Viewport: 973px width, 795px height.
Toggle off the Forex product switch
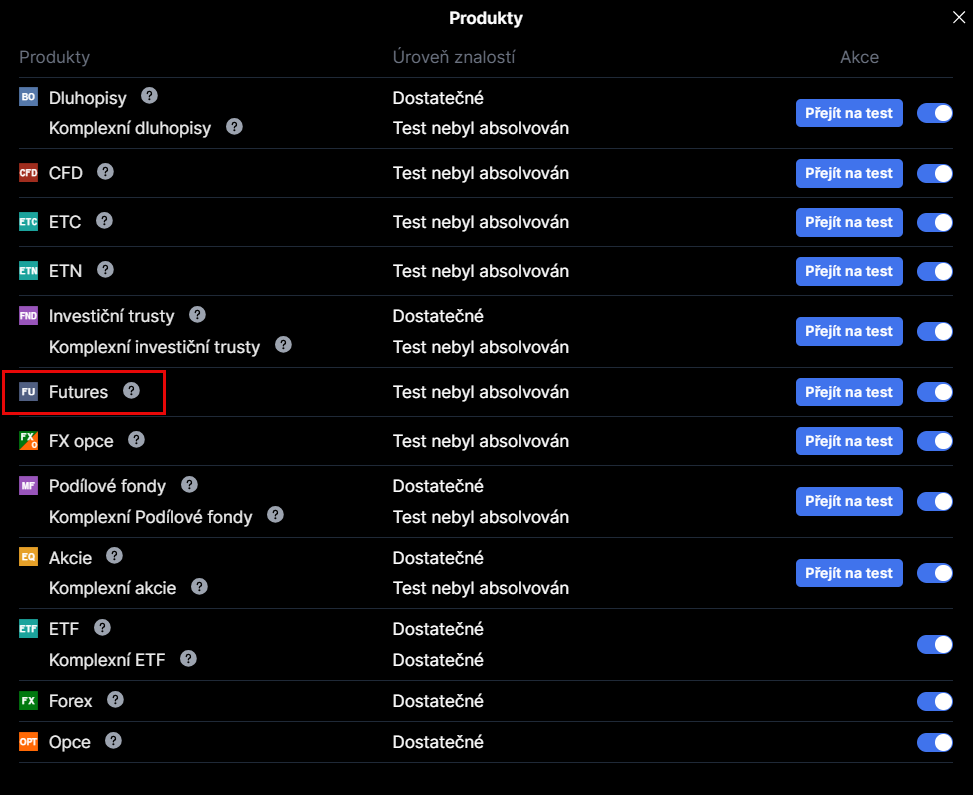(x=934, y=701)
